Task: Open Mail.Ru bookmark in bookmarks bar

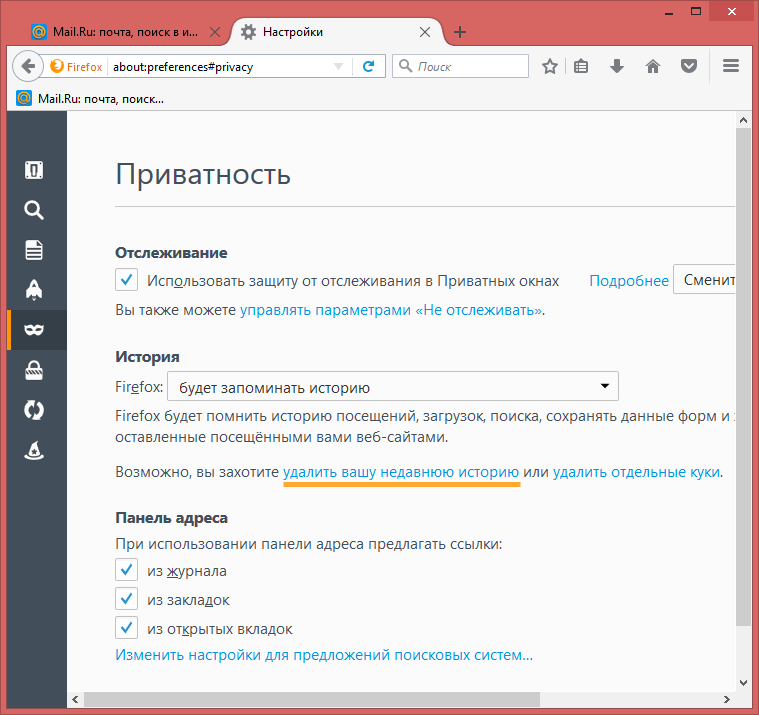Action: [90, 99]
